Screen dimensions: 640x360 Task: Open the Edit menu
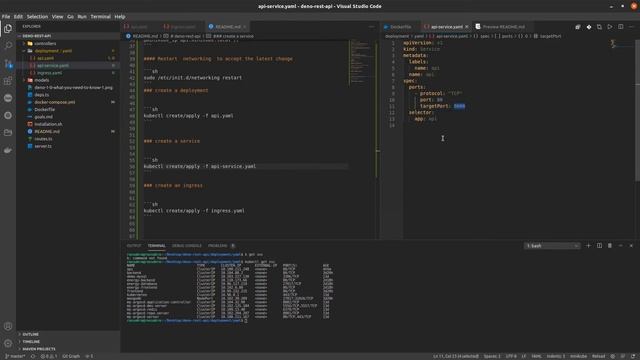[18, 17]
